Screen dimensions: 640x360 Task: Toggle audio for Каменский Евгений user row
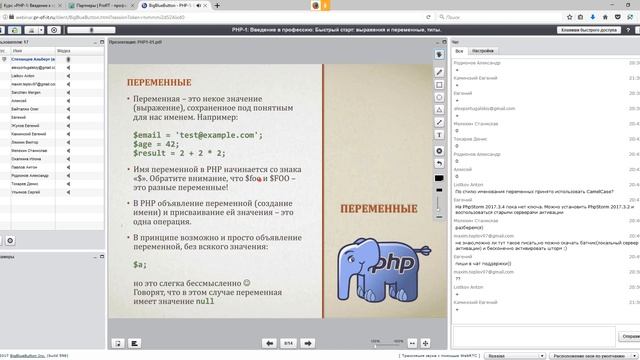(68, 134)
